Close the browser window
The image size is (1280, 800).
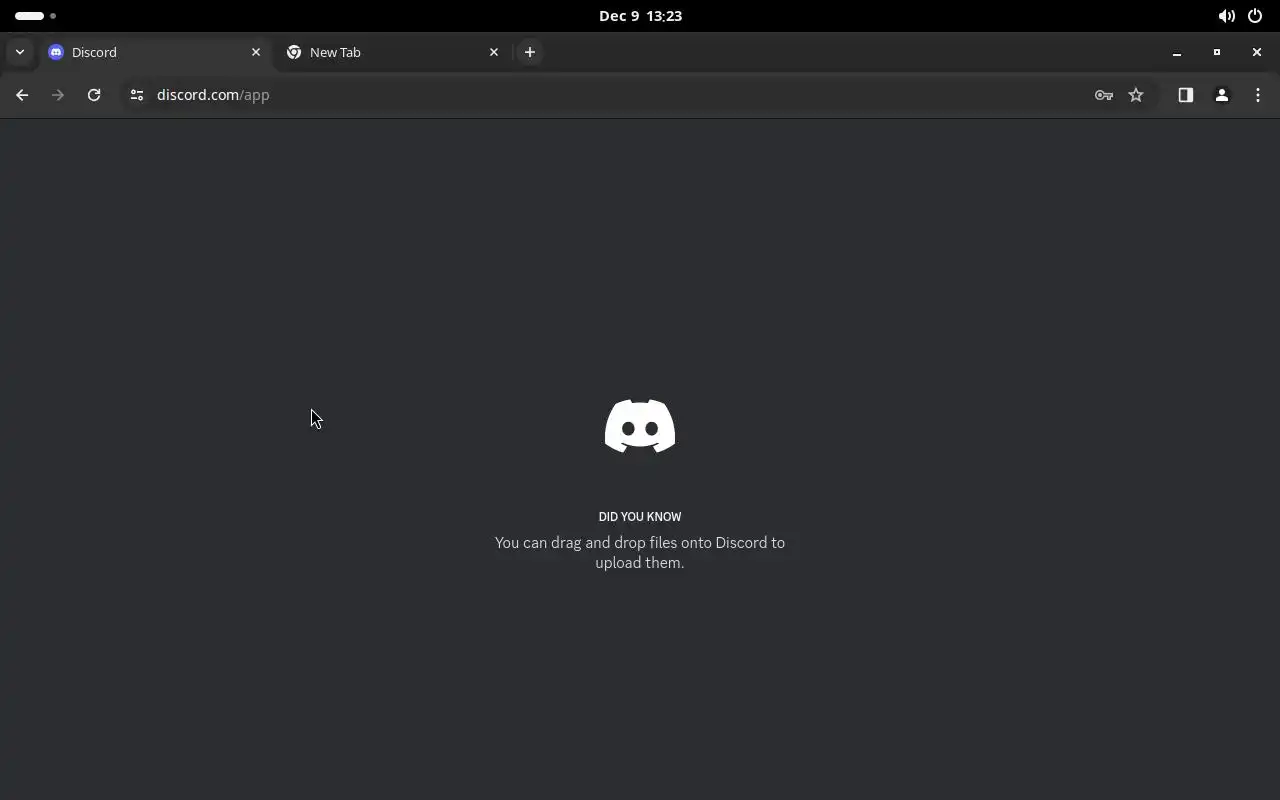(1257, 52)
